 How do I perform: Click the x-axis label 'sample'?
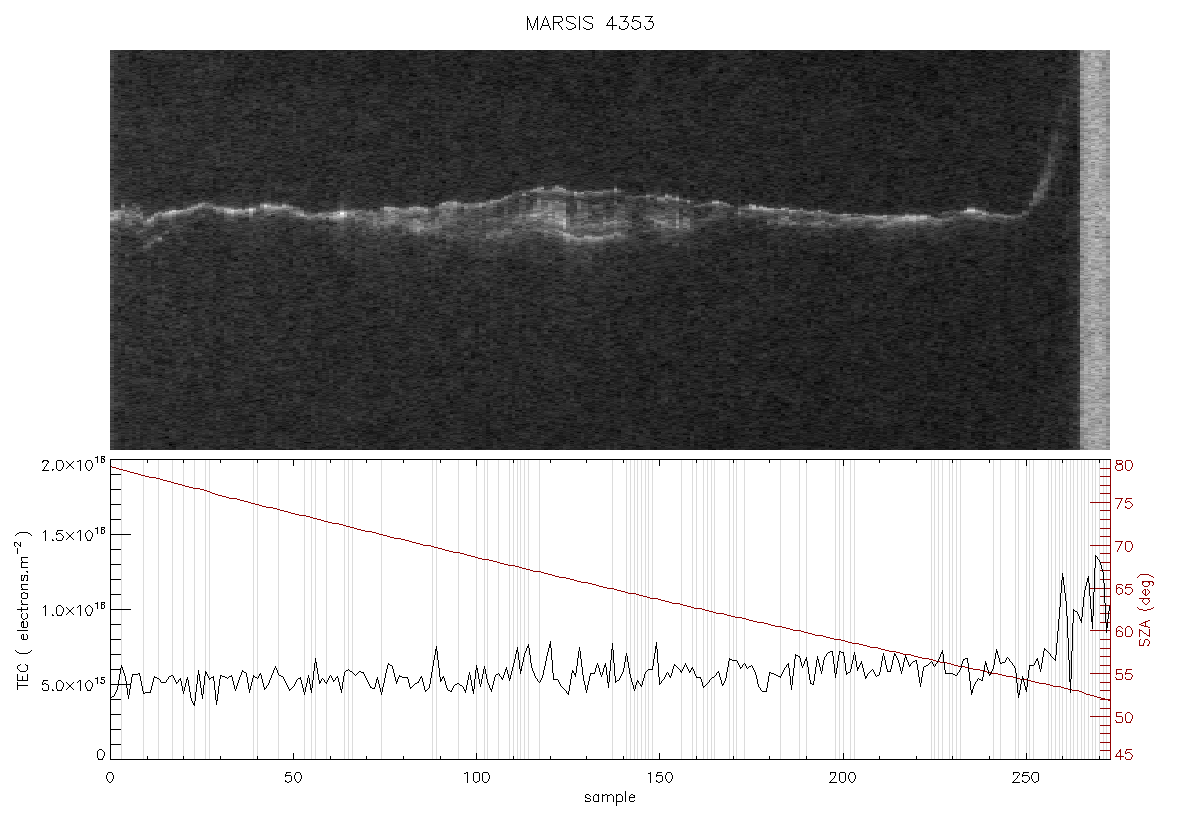(x=610, y=798)
